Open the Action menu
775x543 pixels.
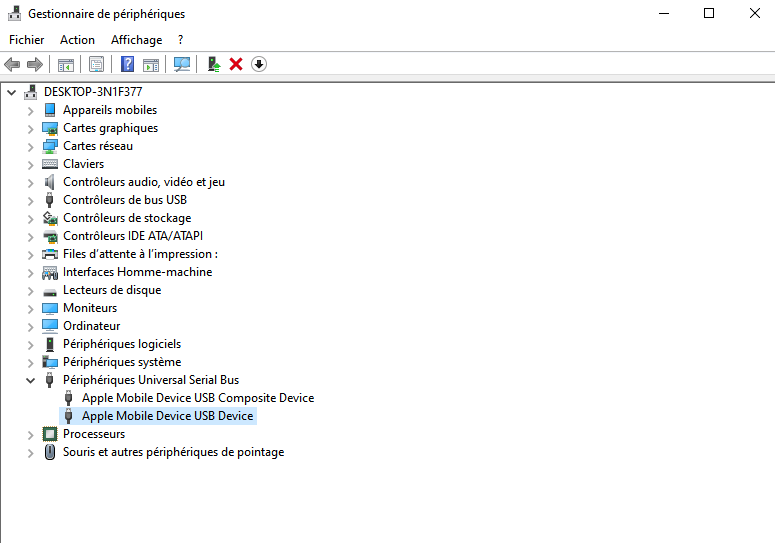click(x=77, y=40)
